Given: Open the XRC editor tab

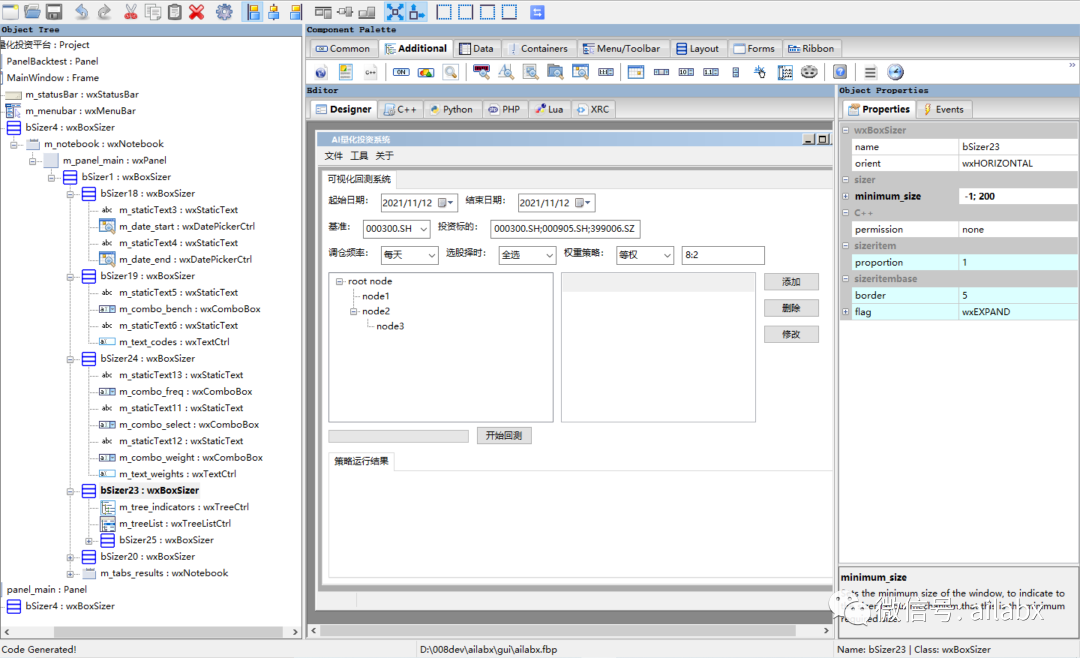Looking at the screenshot, I should pyautogui.click(x=593, y=110).
